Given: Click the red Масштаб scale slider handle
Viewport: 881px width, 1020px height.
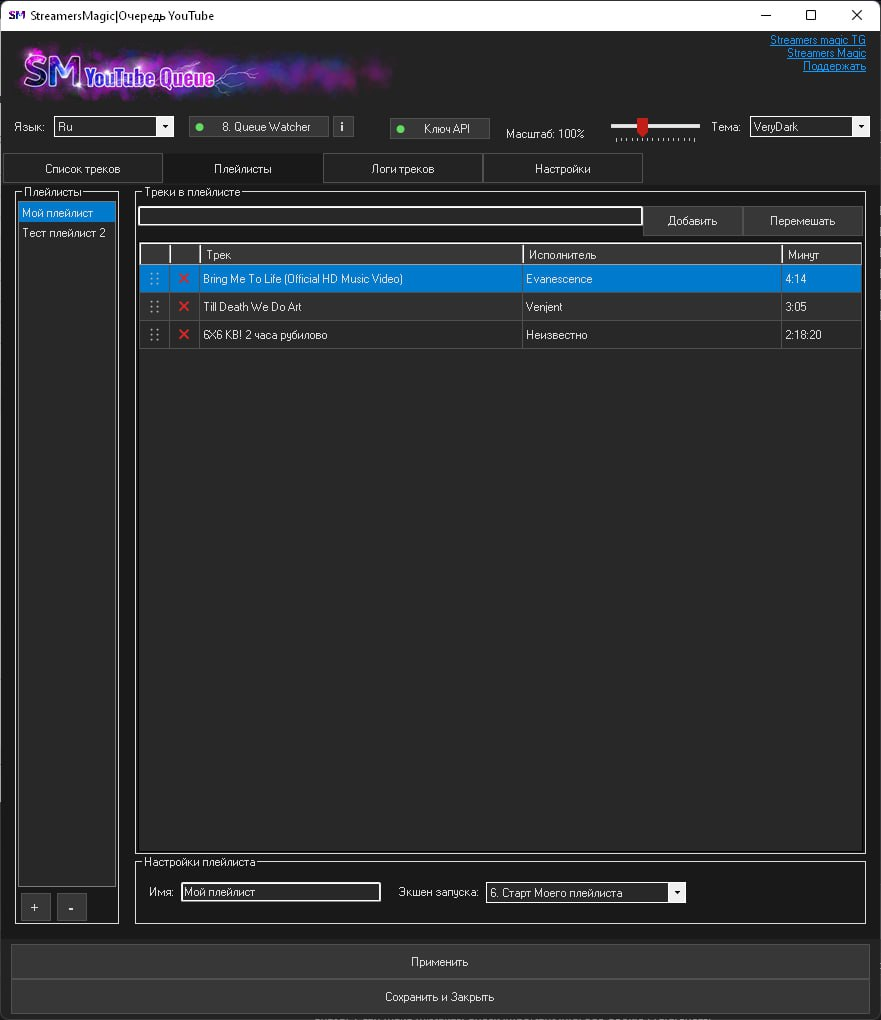Looking at the screenshot, I should point(642,126).
